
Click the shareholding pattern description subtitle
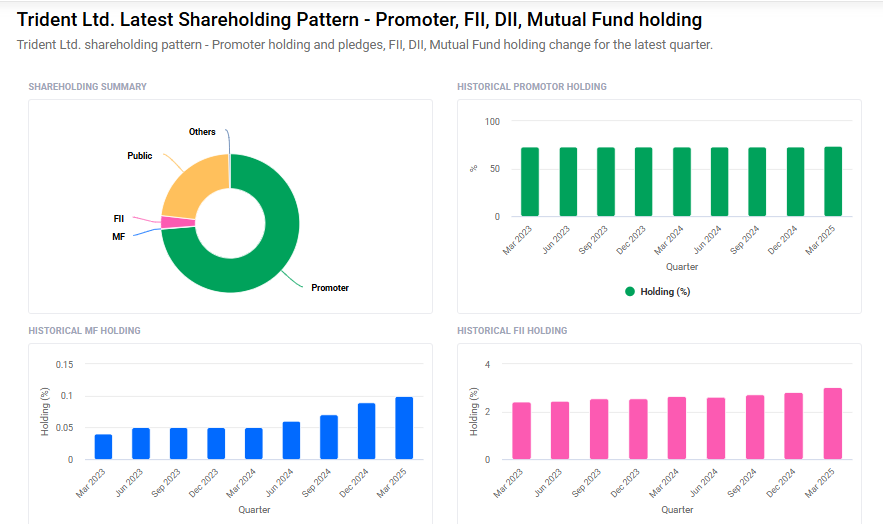pyautogui.click(x=365, y=45)
